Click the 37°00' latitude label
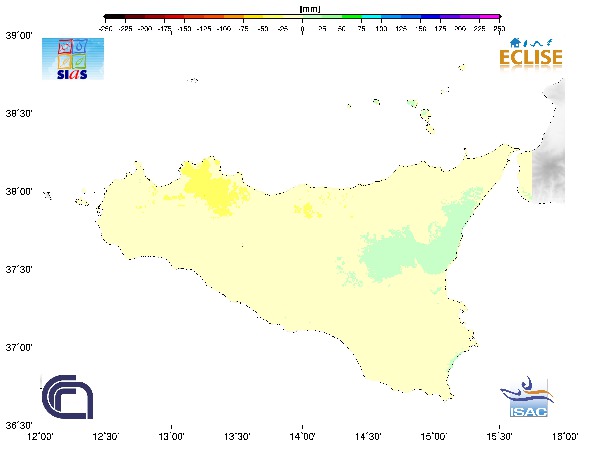Screen dimensions: 600x450 pos(19,347)
